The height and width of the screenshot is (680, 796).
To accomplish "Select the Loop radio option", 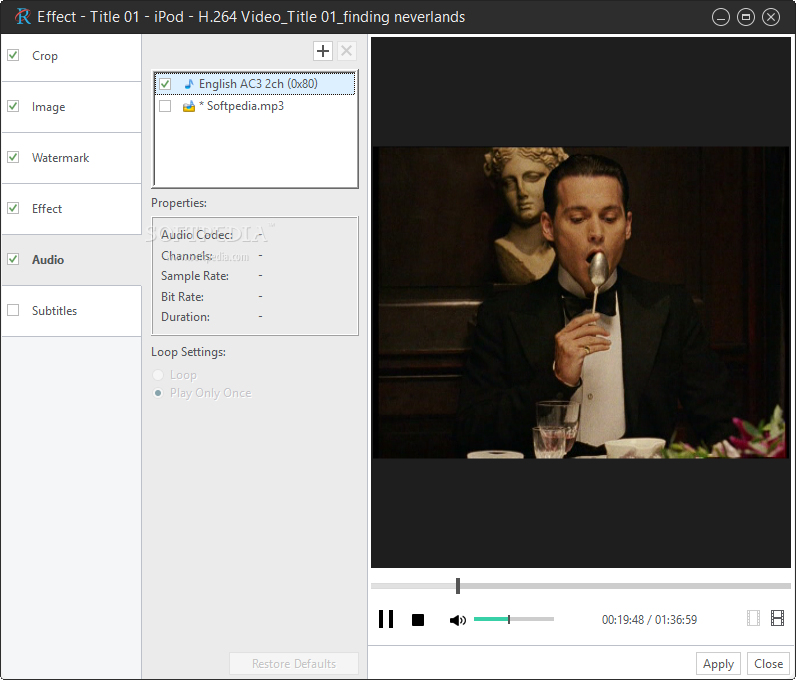I will coord(158,375).
